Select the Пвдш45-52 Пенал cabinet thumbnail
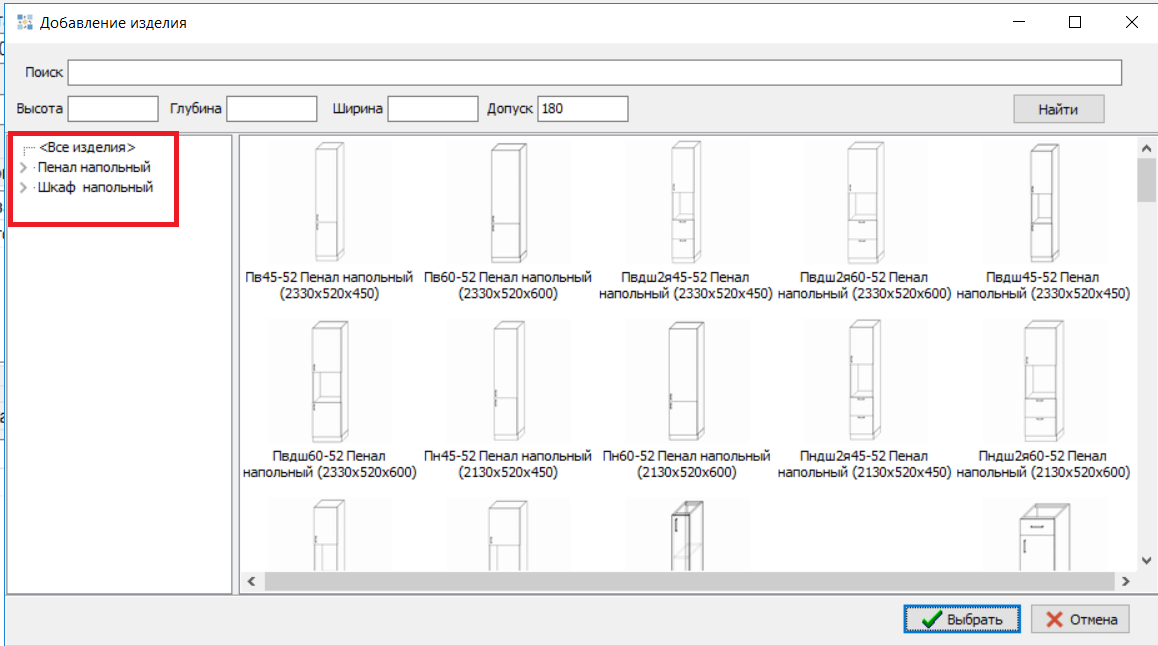Screen dimensions: 1158x646 (1043, 202)
